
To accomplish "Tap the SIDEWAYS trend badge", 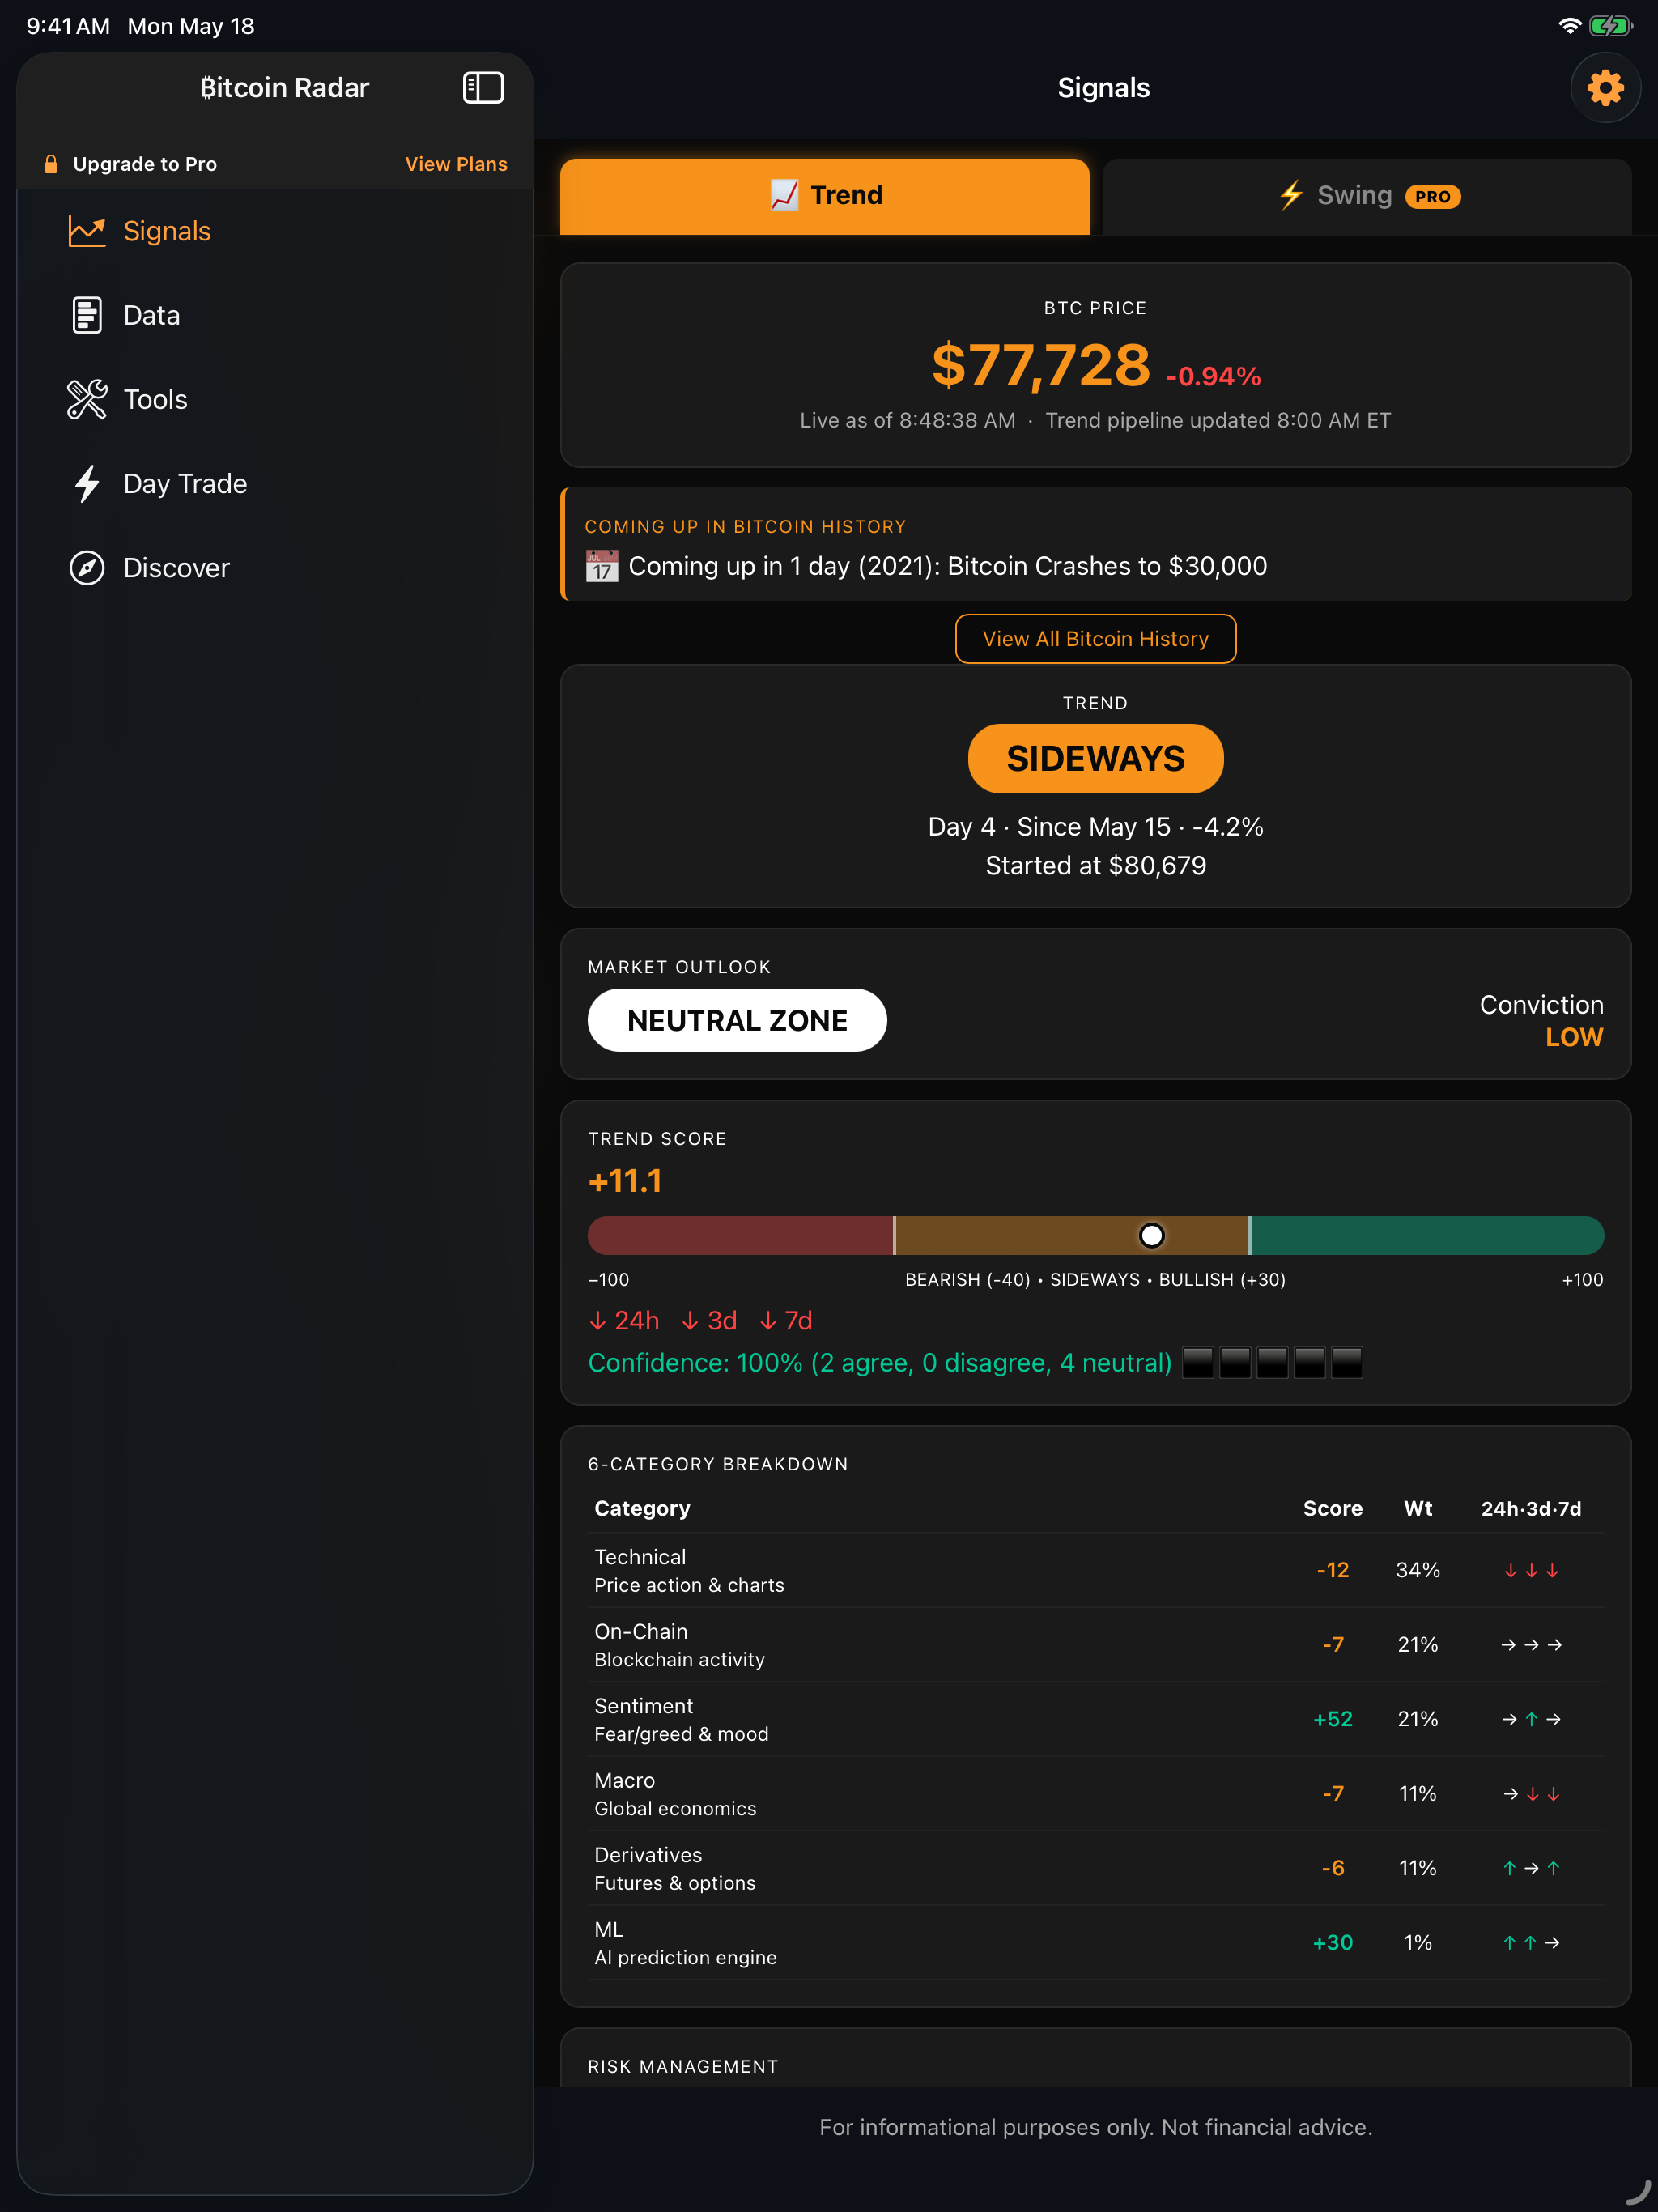I will tap(1096, 759).
